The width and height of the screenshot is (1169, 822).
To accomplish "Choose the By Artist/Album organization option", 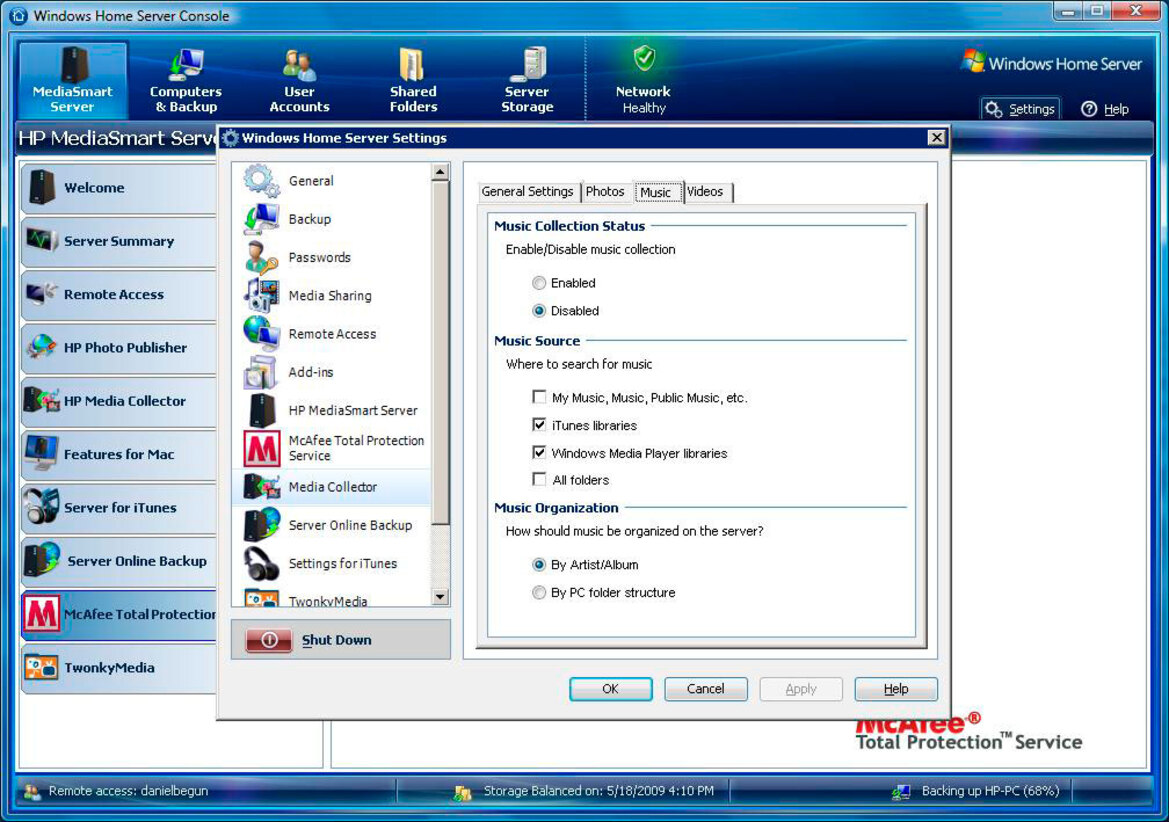I will pyautogui.click(x=539, y=565).
